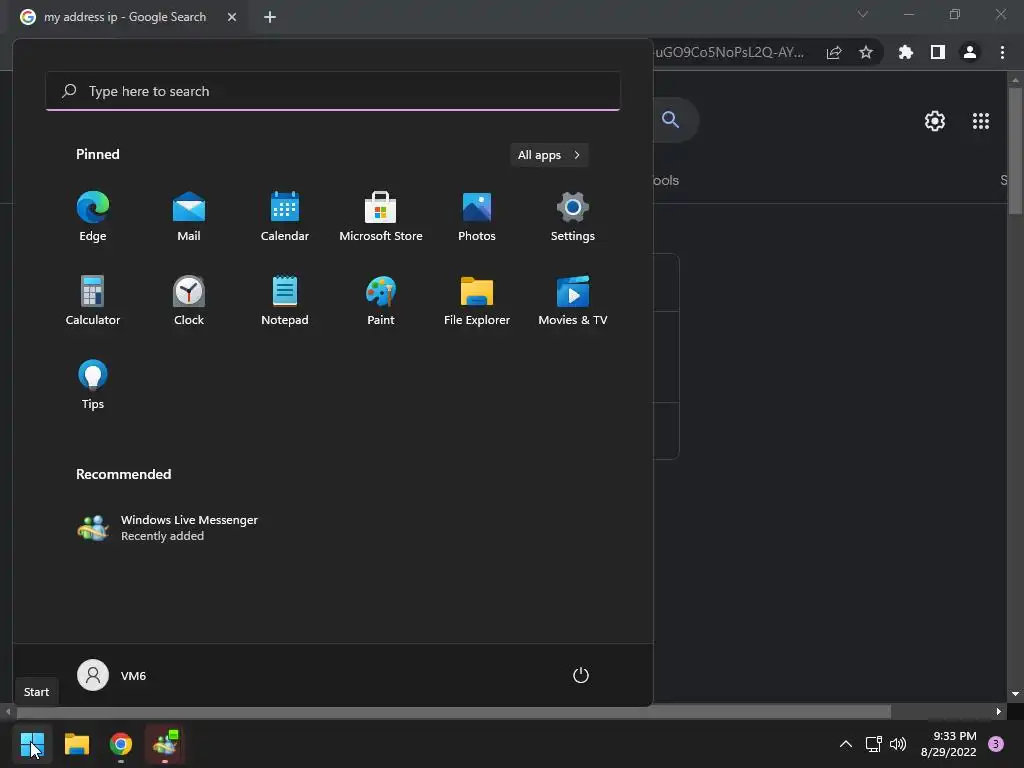Toggle Chrome side panel
This screenshot has width=1024, height=768.
coord(938,52)
